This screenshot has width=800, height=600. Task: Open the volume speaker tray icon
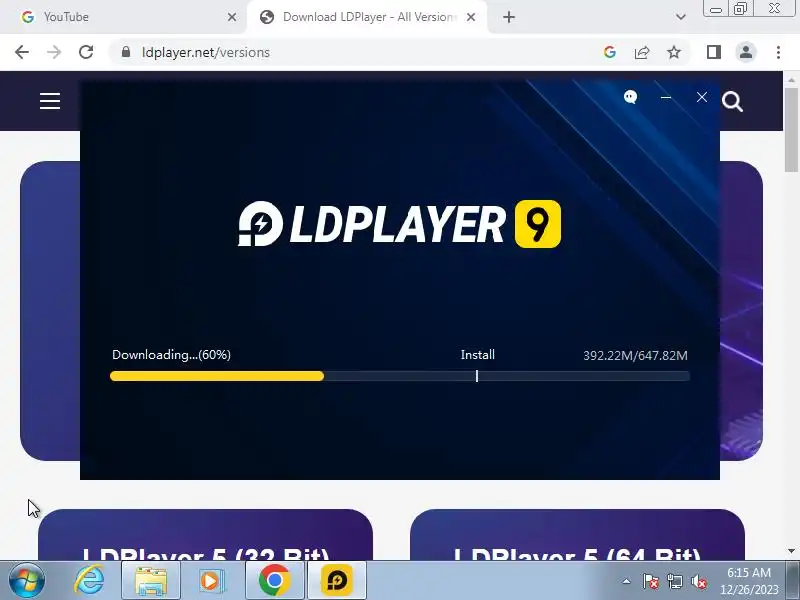[x=698, y=581]
